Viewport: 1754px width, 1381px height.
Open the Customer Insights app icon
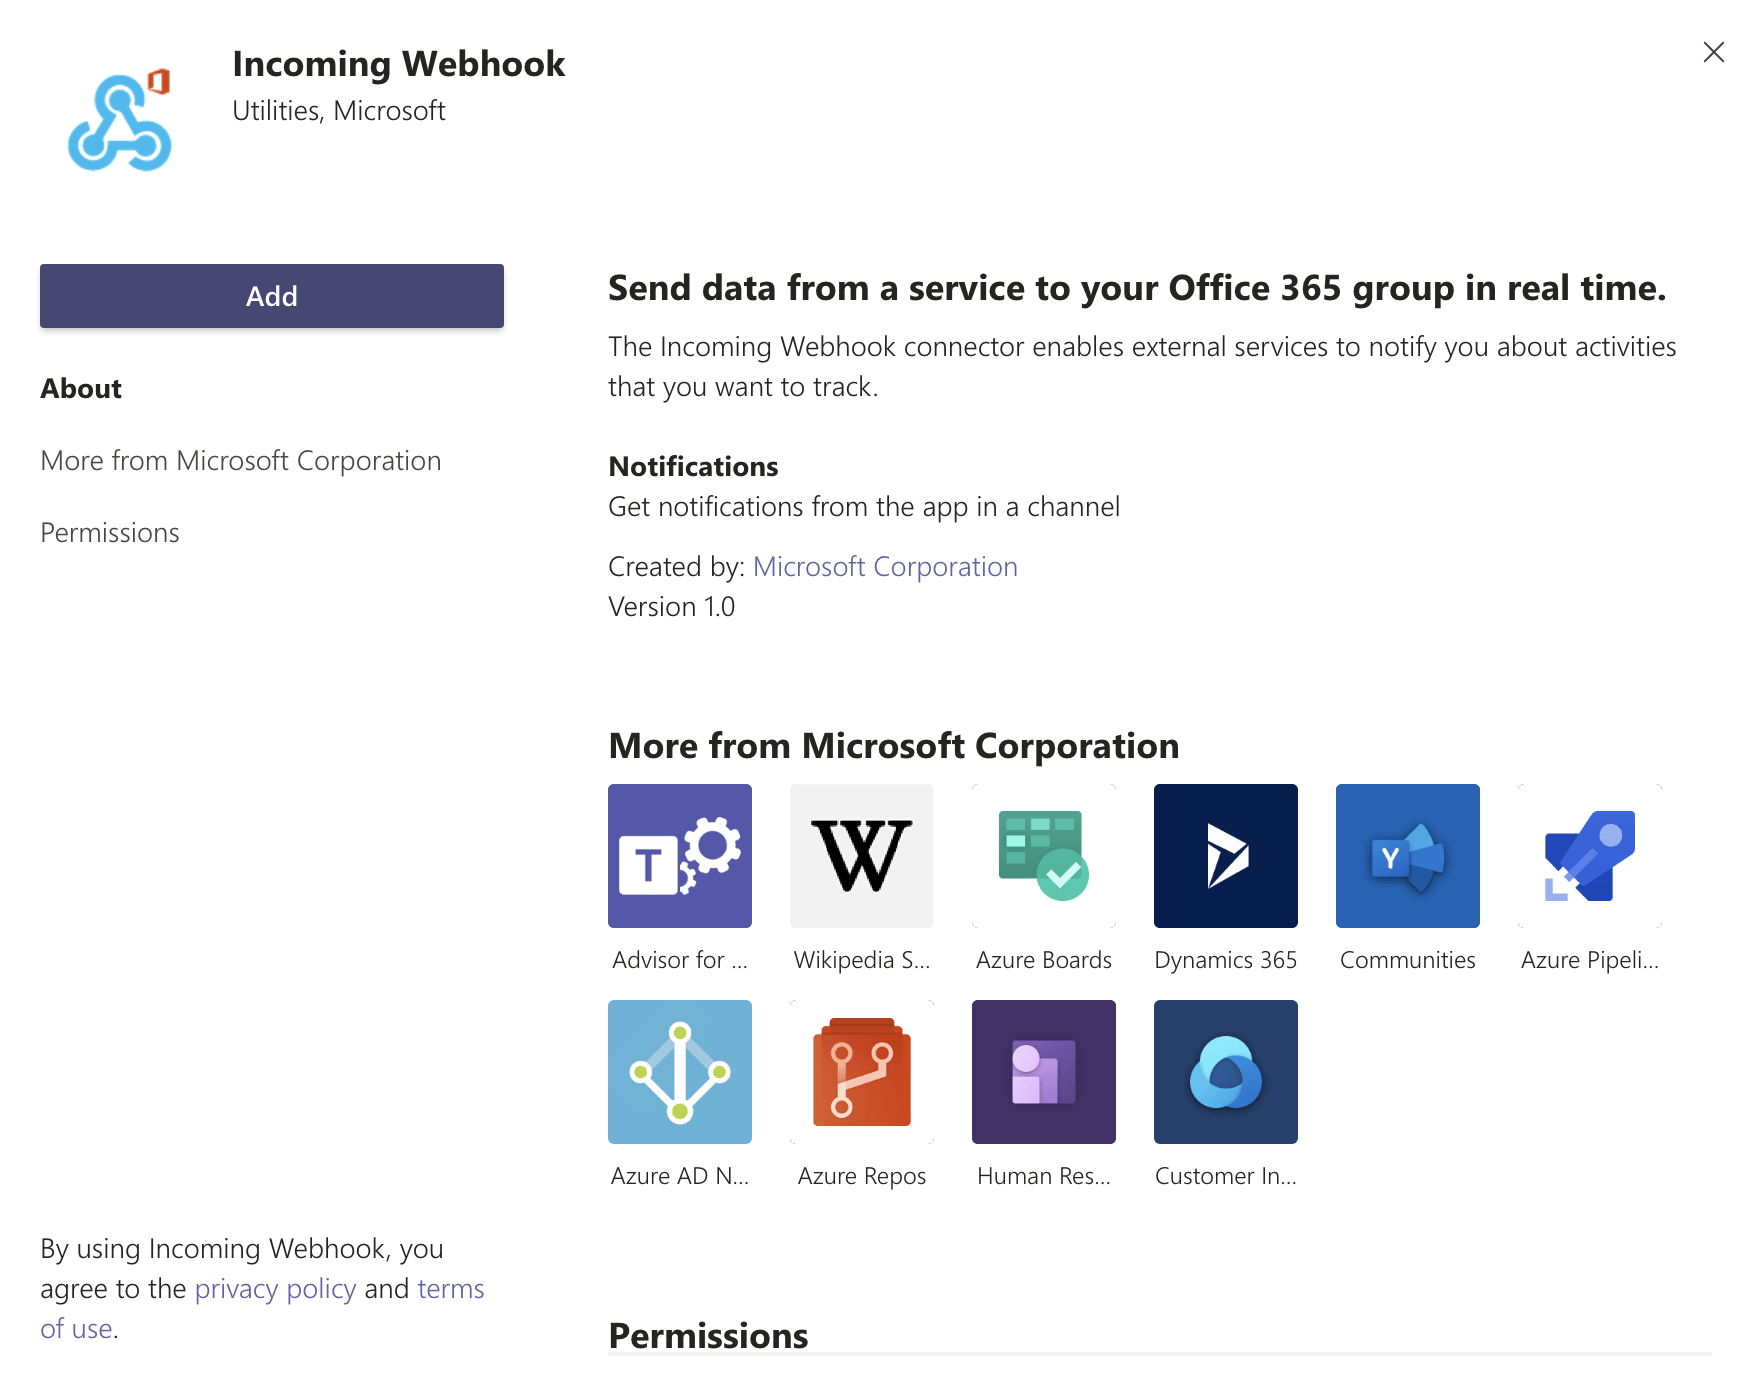(1226, 1072)
